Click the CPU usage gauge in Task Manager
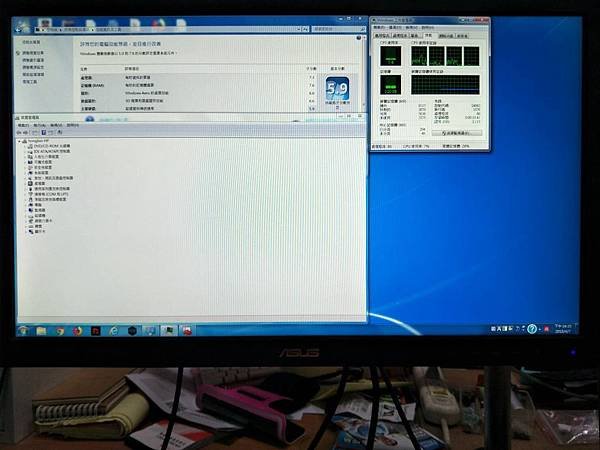This screenshot has width=600, height=450. [391, 56]
